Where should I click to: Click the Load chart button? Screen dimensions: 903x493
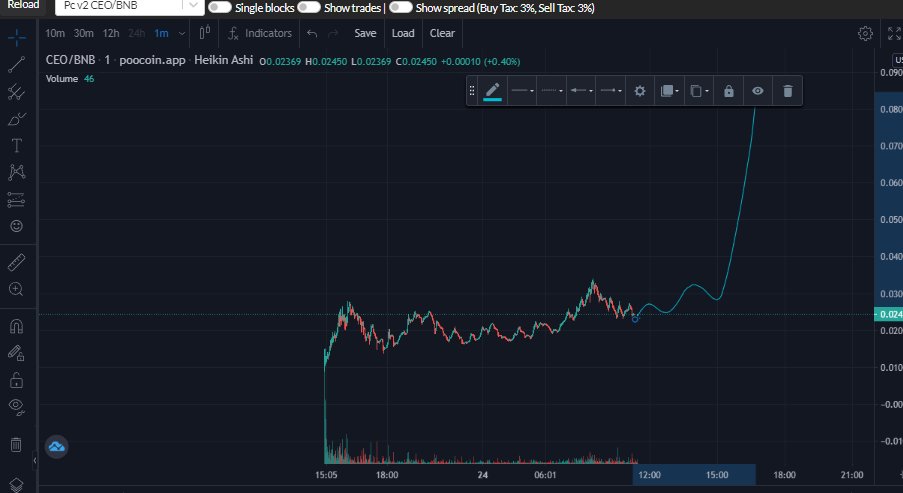click(x=403, y=33)
